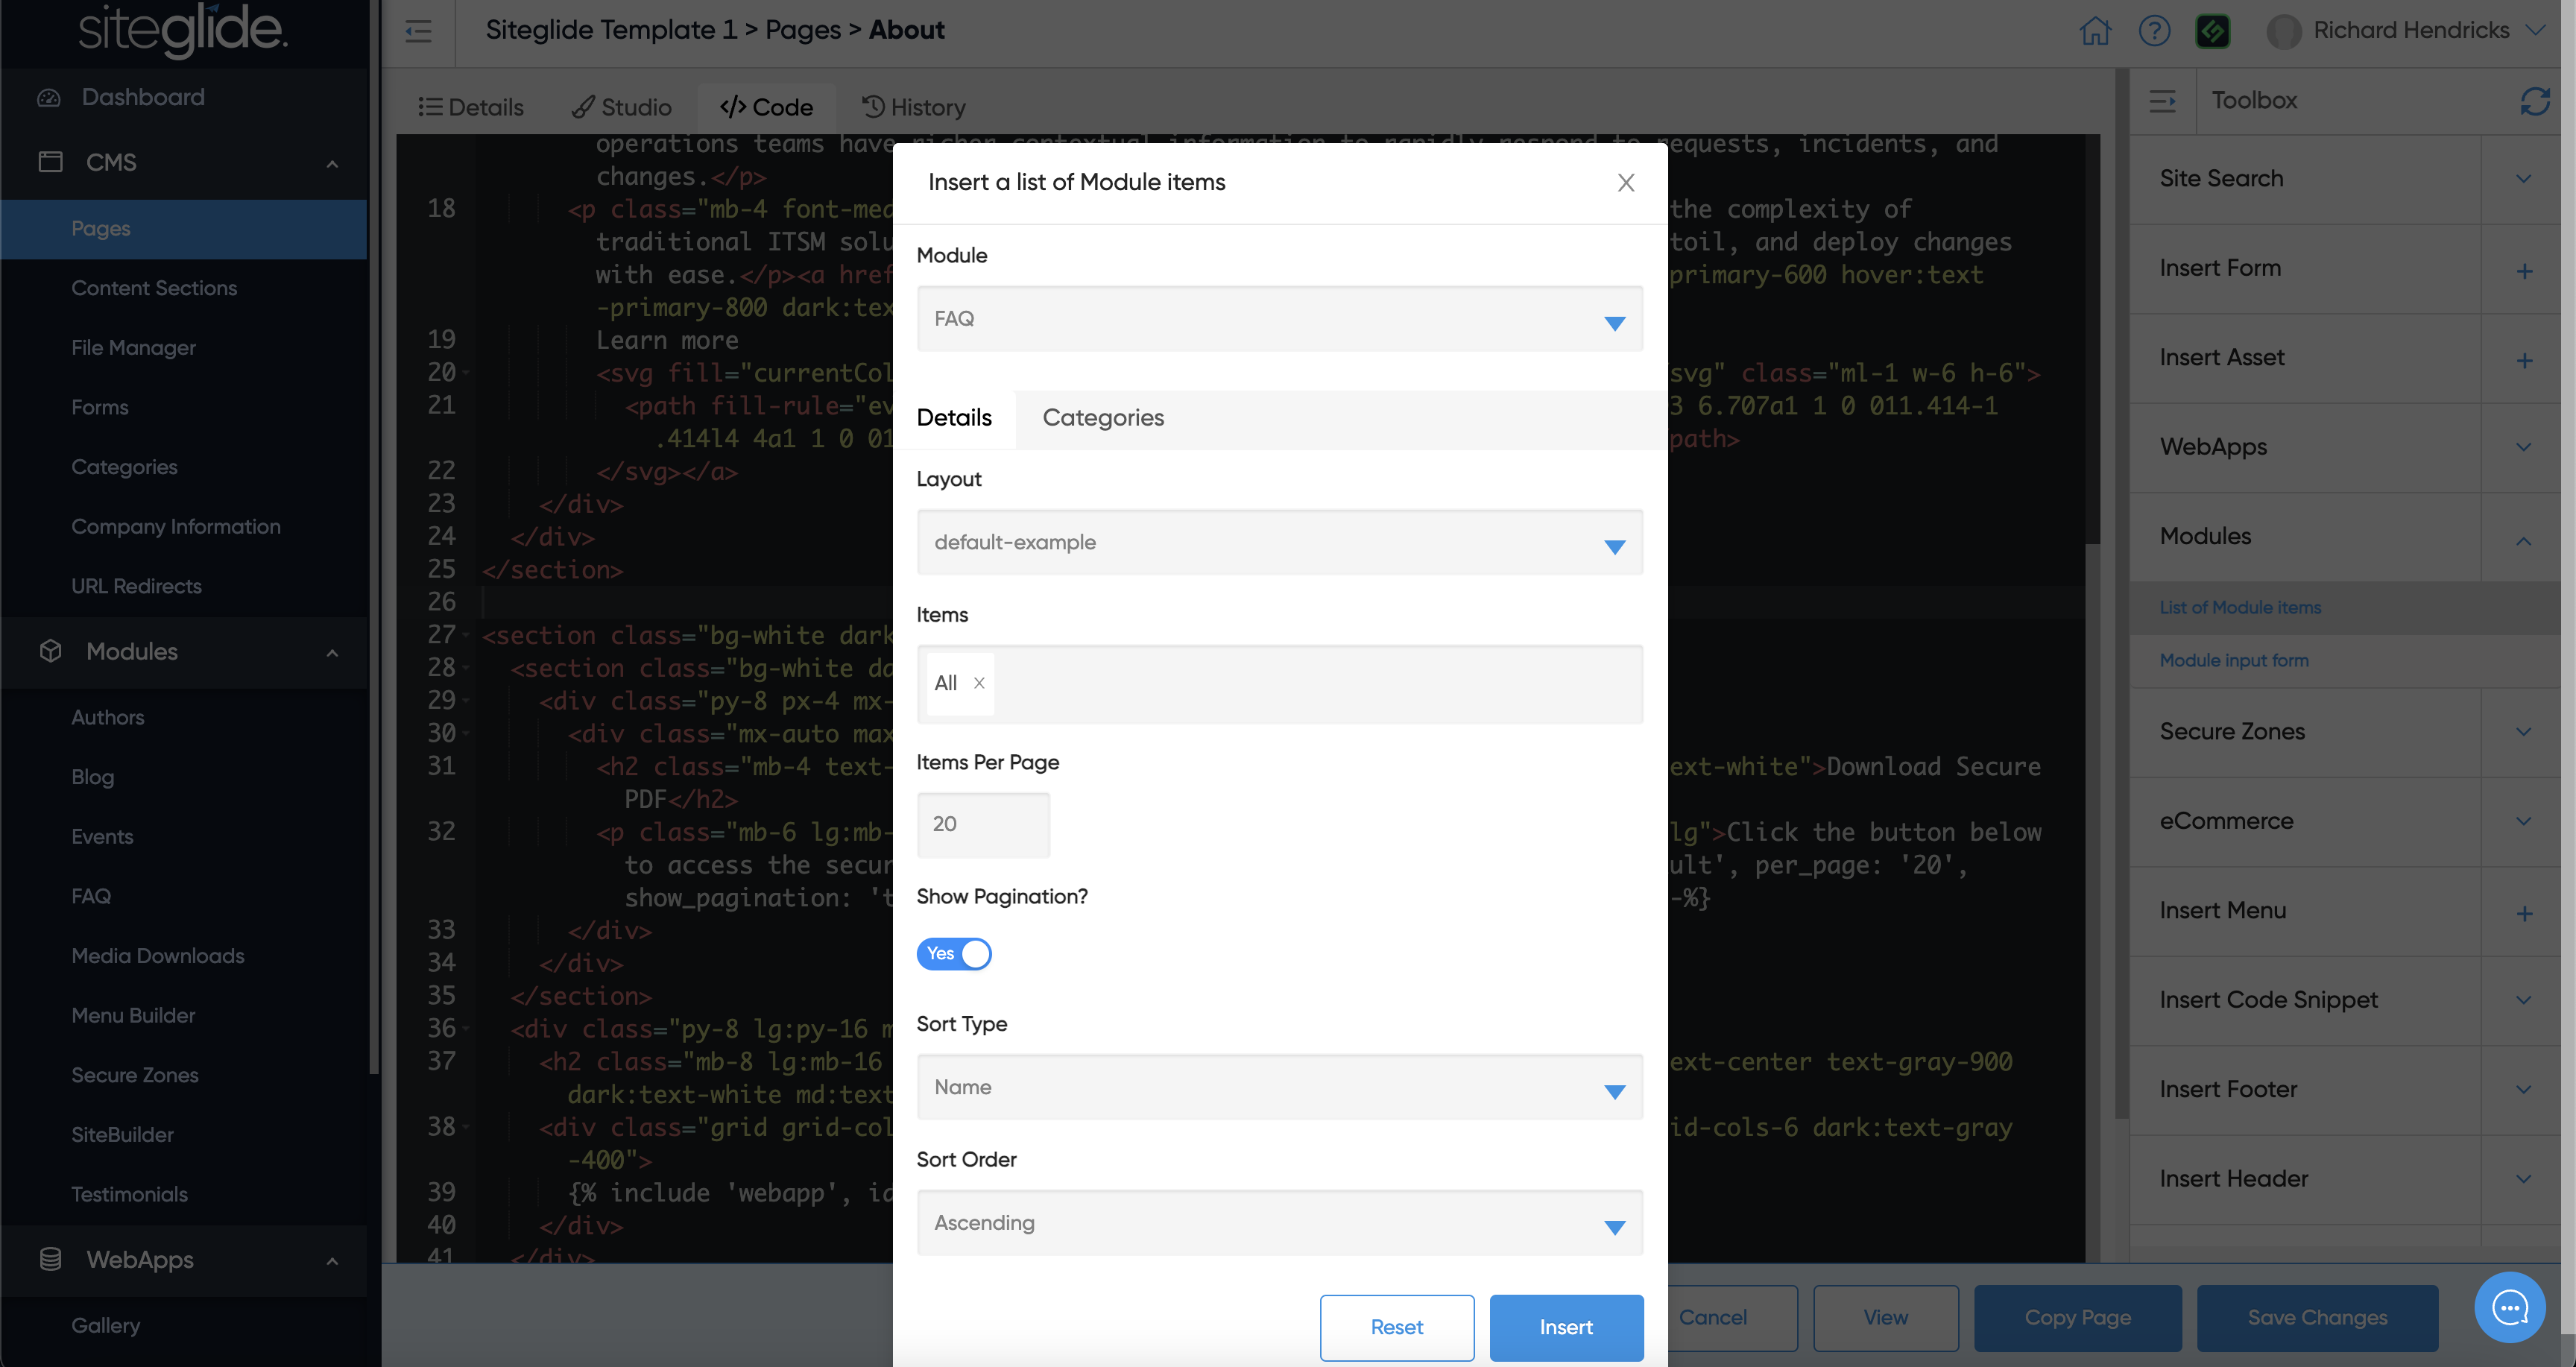Open the Module FAQ dropdown
Image resolution: width=2576 pixels, height=1367 pixels.
pyautogui.click(x=1279, y=319)
